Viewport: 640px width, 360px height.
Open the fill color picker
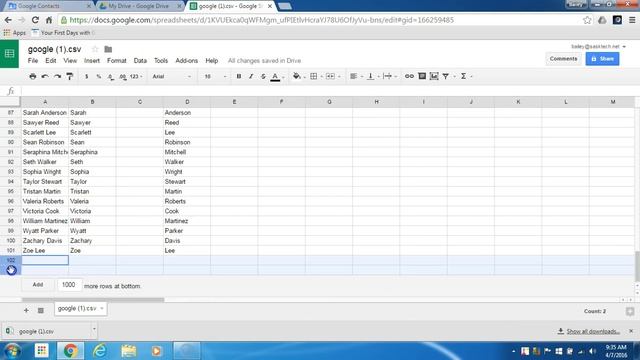(298, 76)
